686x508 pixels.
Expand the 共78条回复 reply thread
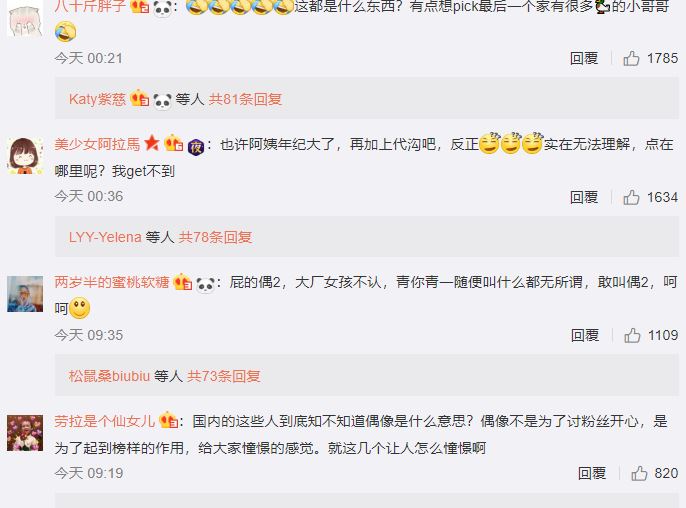click(215, 237)
